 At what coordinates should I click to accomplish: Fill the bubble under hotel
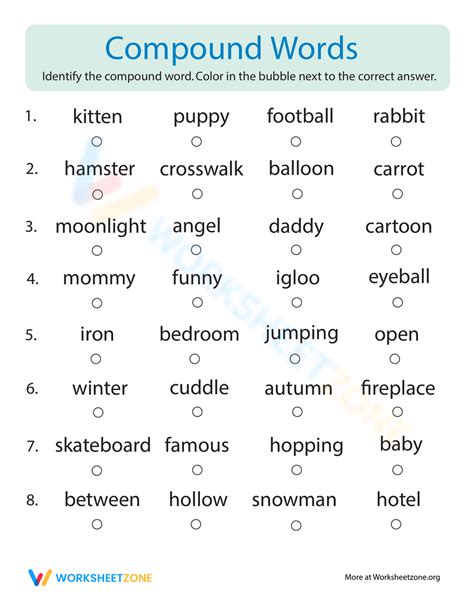coord(396,524)
